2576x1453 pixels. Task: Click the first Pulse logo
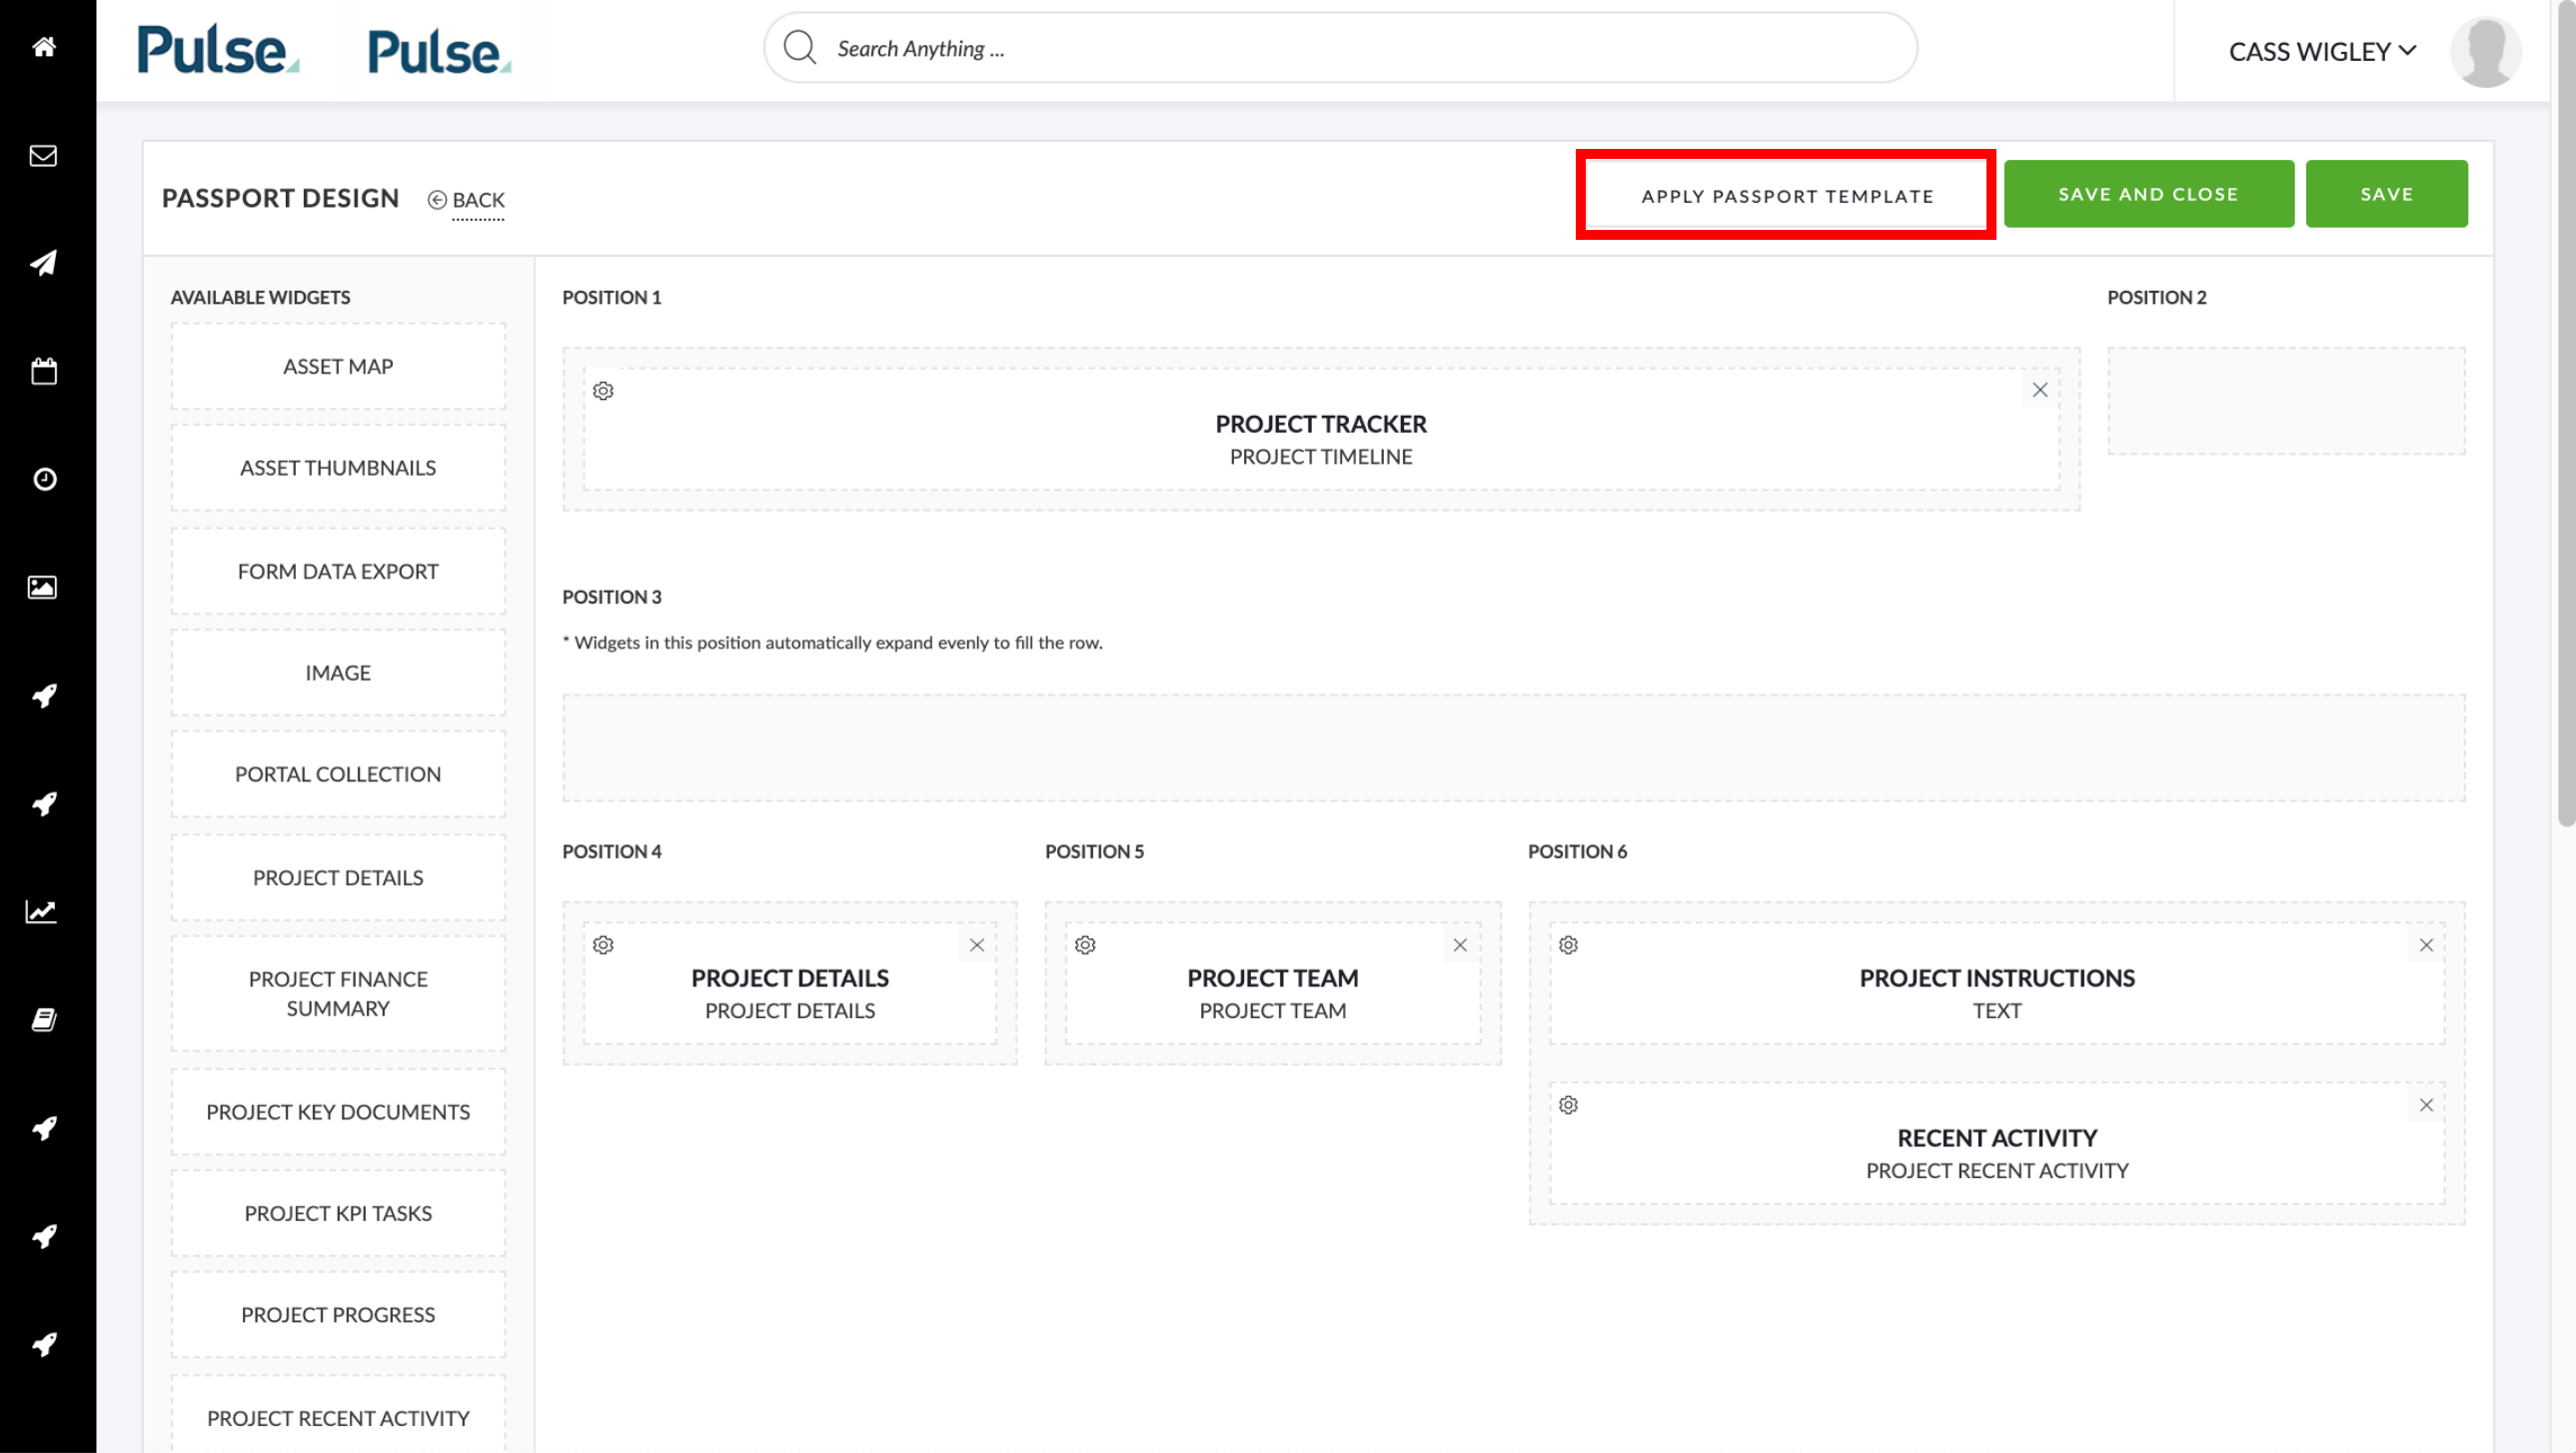(217, 50)
